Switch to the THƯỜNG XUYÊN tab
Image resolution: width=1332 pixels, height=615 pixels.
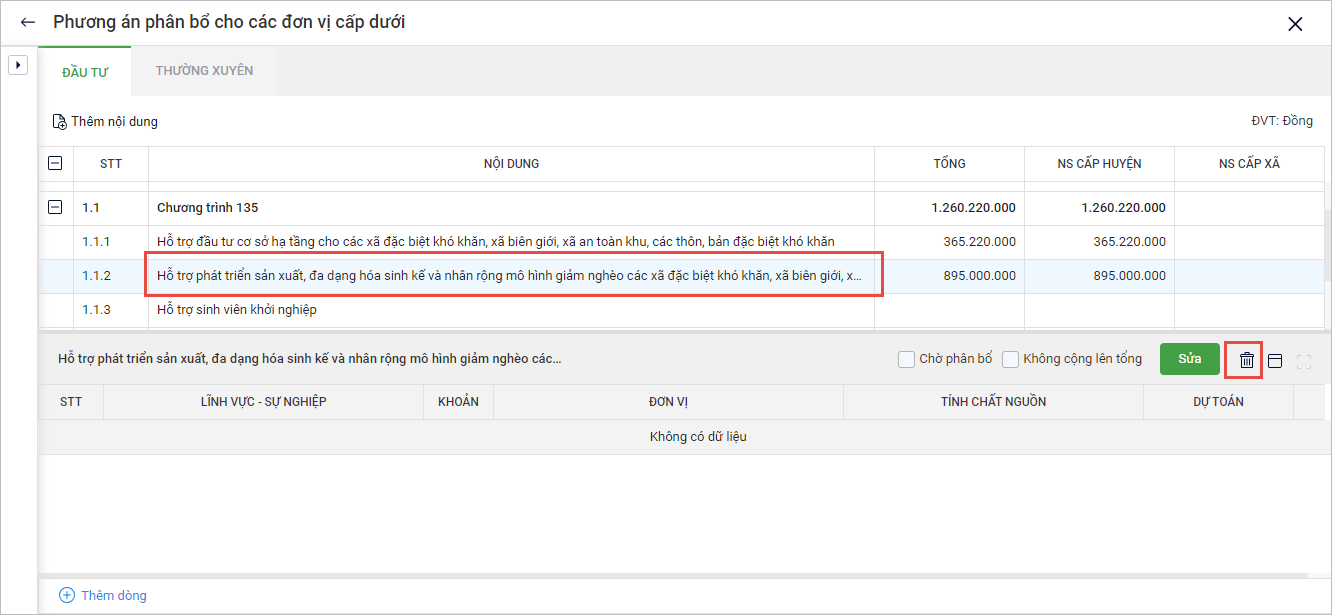click(x=204, y=71)
